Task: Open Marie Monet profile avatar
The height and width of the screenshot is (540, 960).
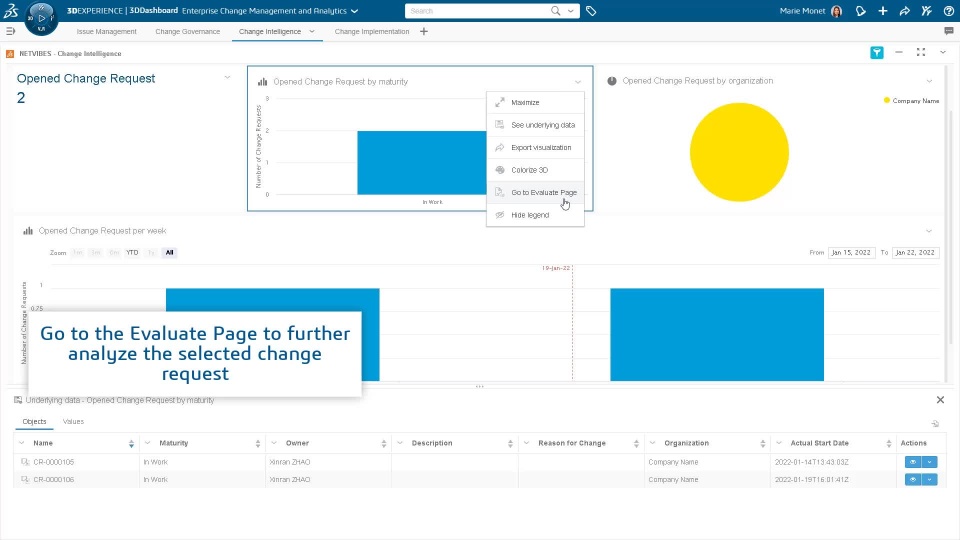Action: click(x=836, y=11)
